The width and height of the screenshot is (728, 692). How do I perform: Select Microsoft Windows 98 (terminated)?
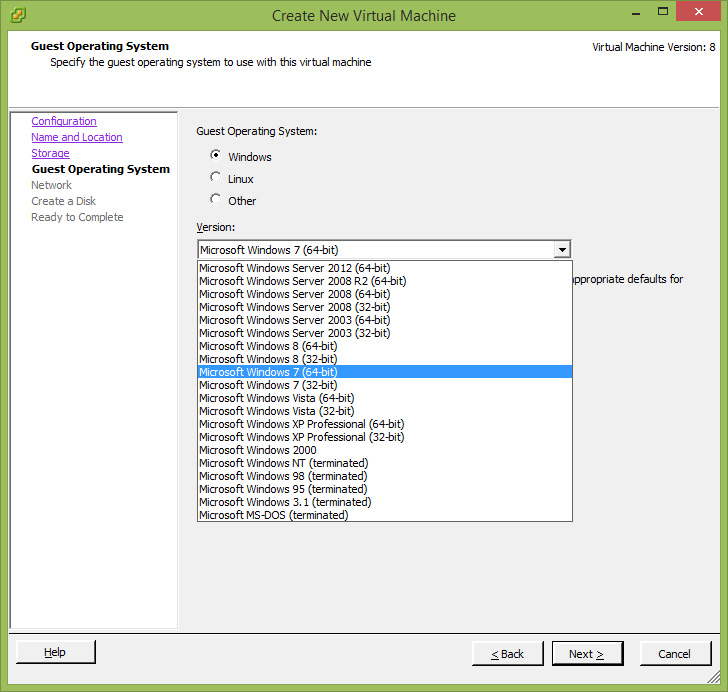coord(384,476)
